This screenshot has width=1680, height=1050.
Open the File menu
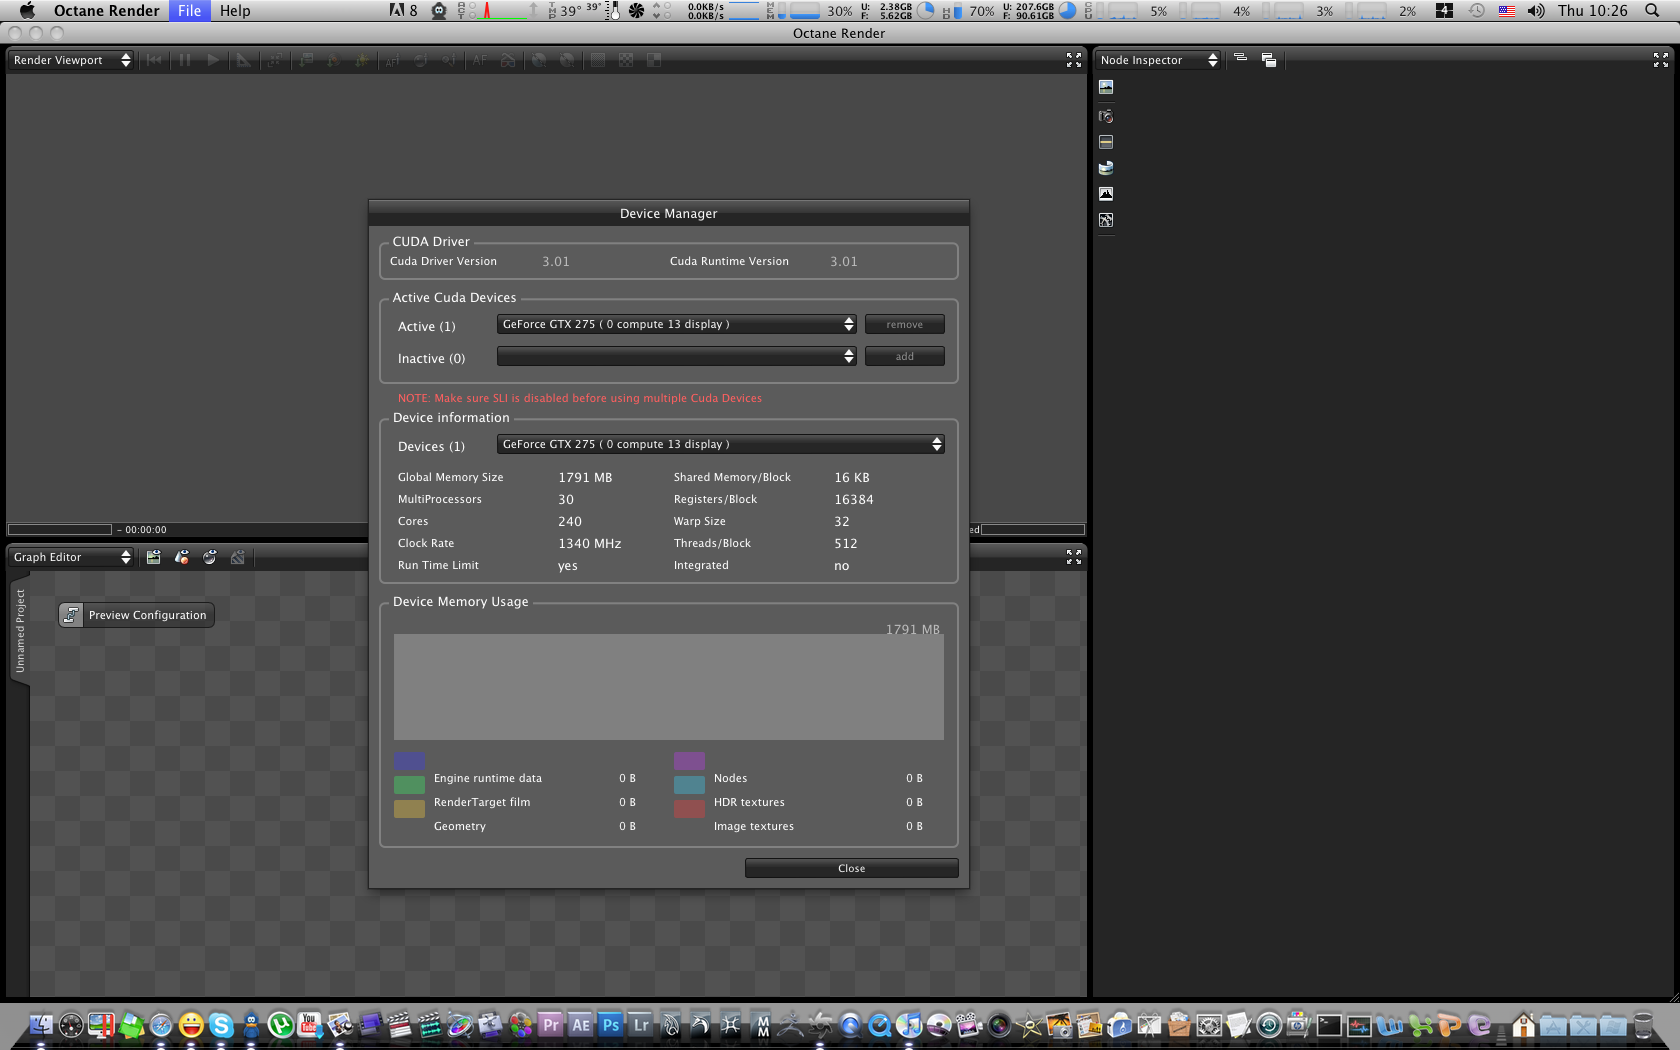coord(189,11)
